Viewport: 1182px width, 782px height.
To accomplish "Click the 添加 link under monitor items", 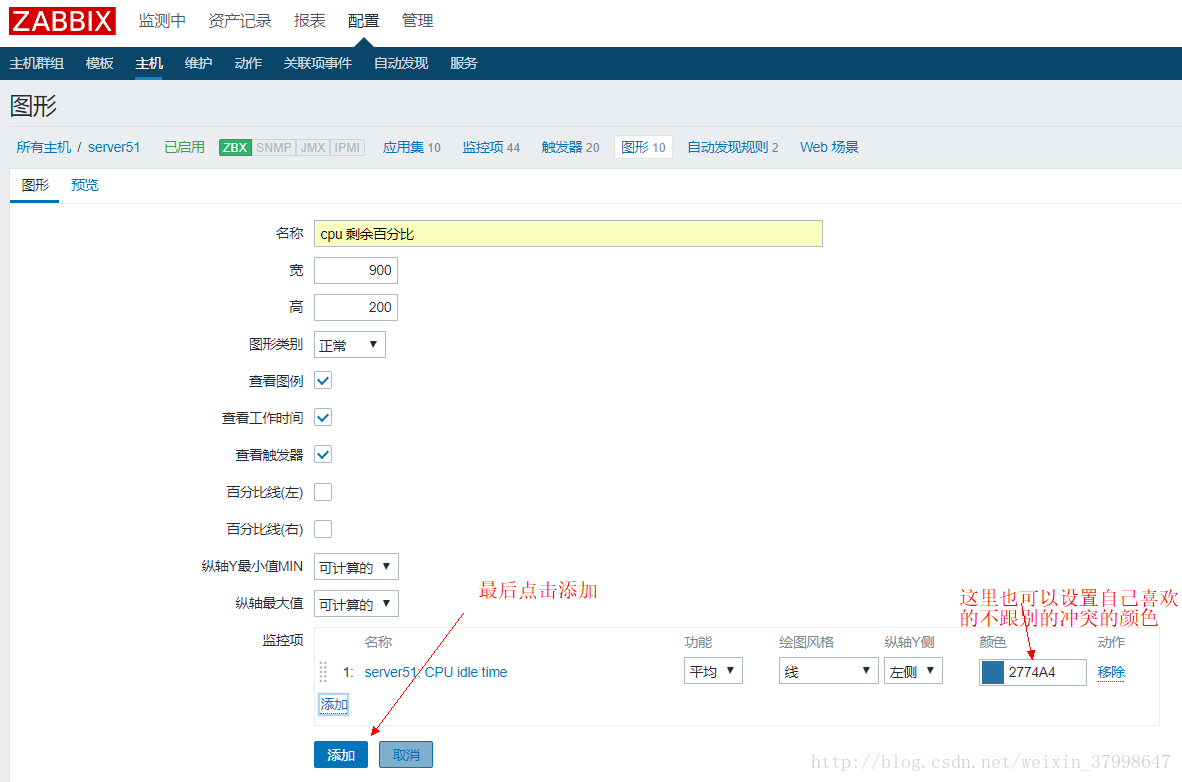I will click(334, 704).
